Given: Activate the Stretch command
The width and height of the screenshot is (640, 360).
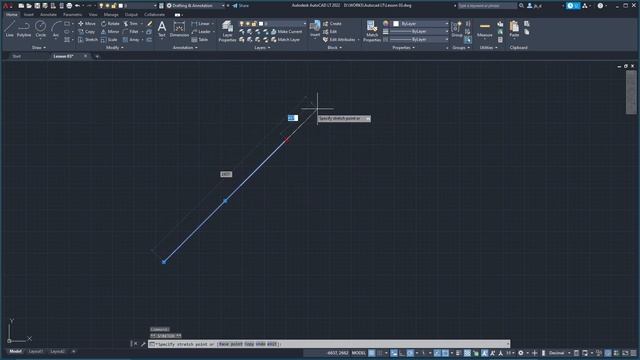Looking at the screenshot, I should click(88, 40).
